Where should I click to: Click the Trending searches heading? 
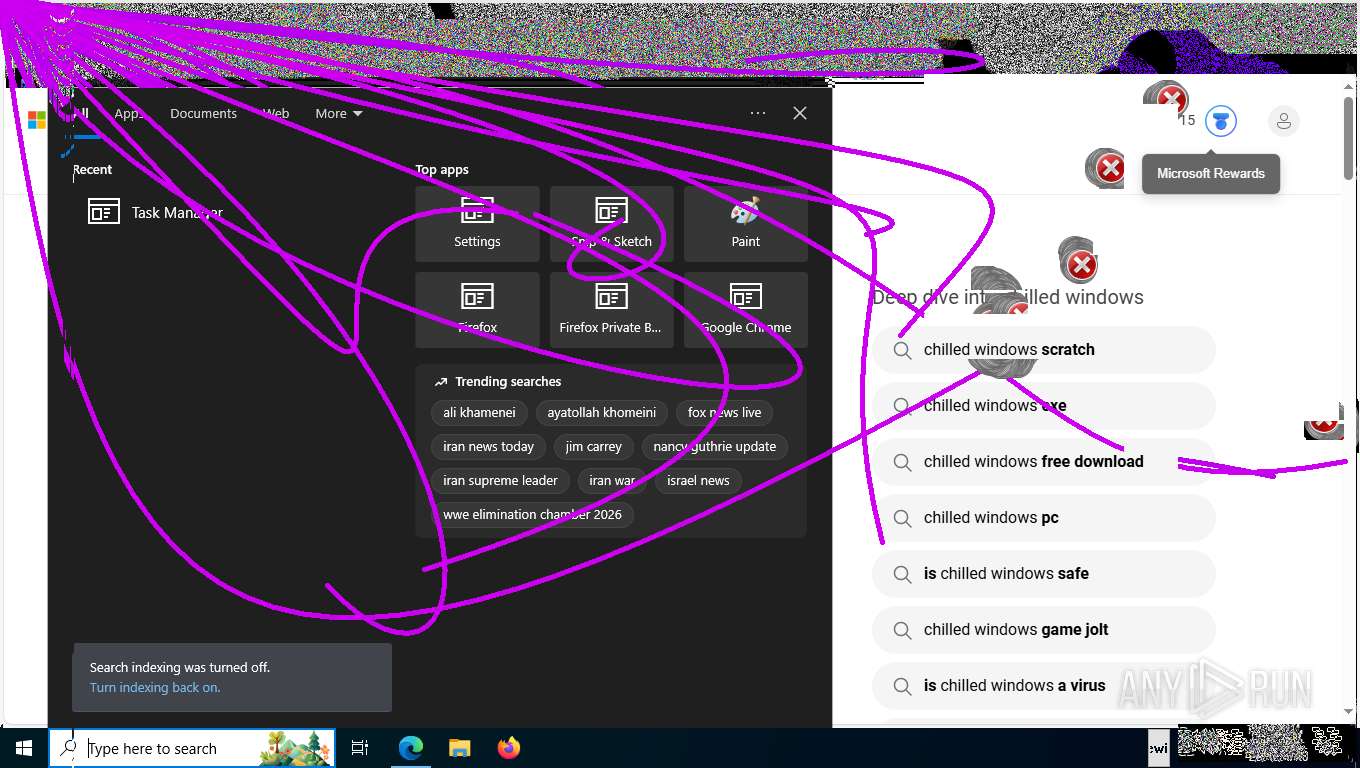508,382
